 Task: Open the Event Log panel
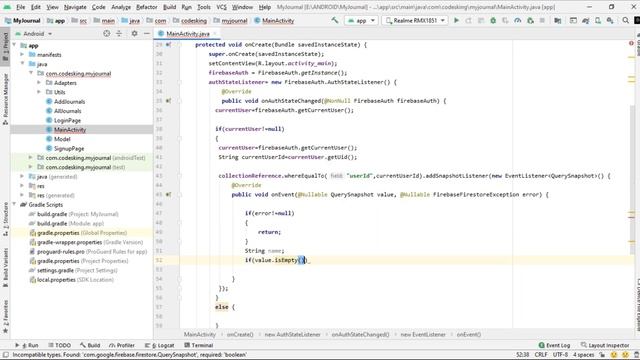554,345
